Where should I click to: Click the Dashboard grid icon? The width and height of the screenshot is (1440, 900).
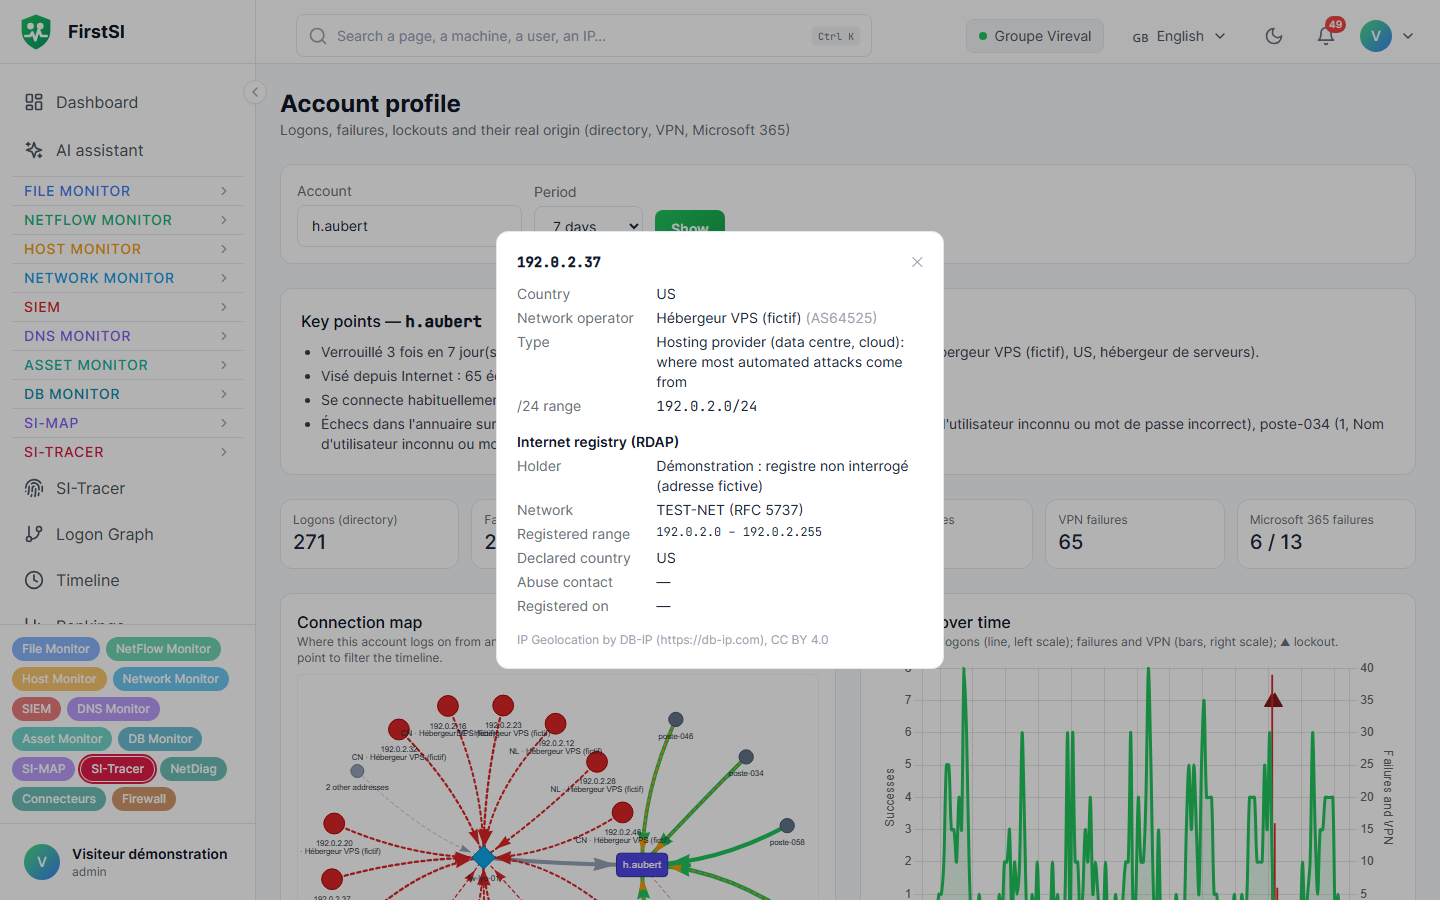(x=34, y=102)
